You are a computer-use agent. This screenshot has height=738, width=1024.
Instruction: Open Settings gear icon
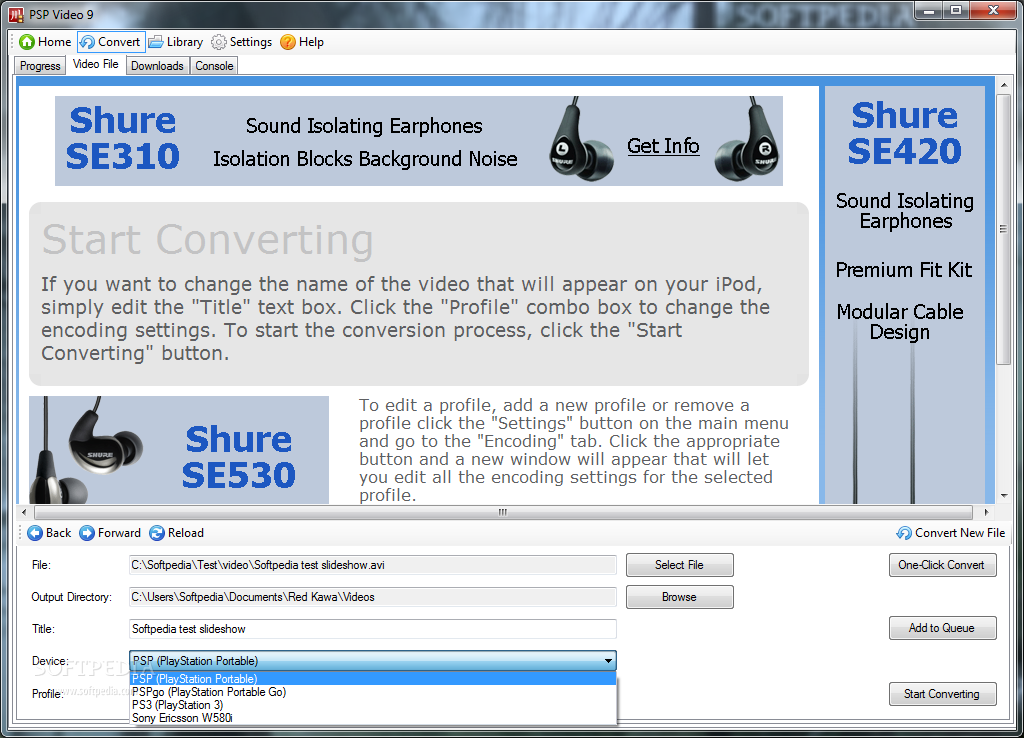coord(219,42)
